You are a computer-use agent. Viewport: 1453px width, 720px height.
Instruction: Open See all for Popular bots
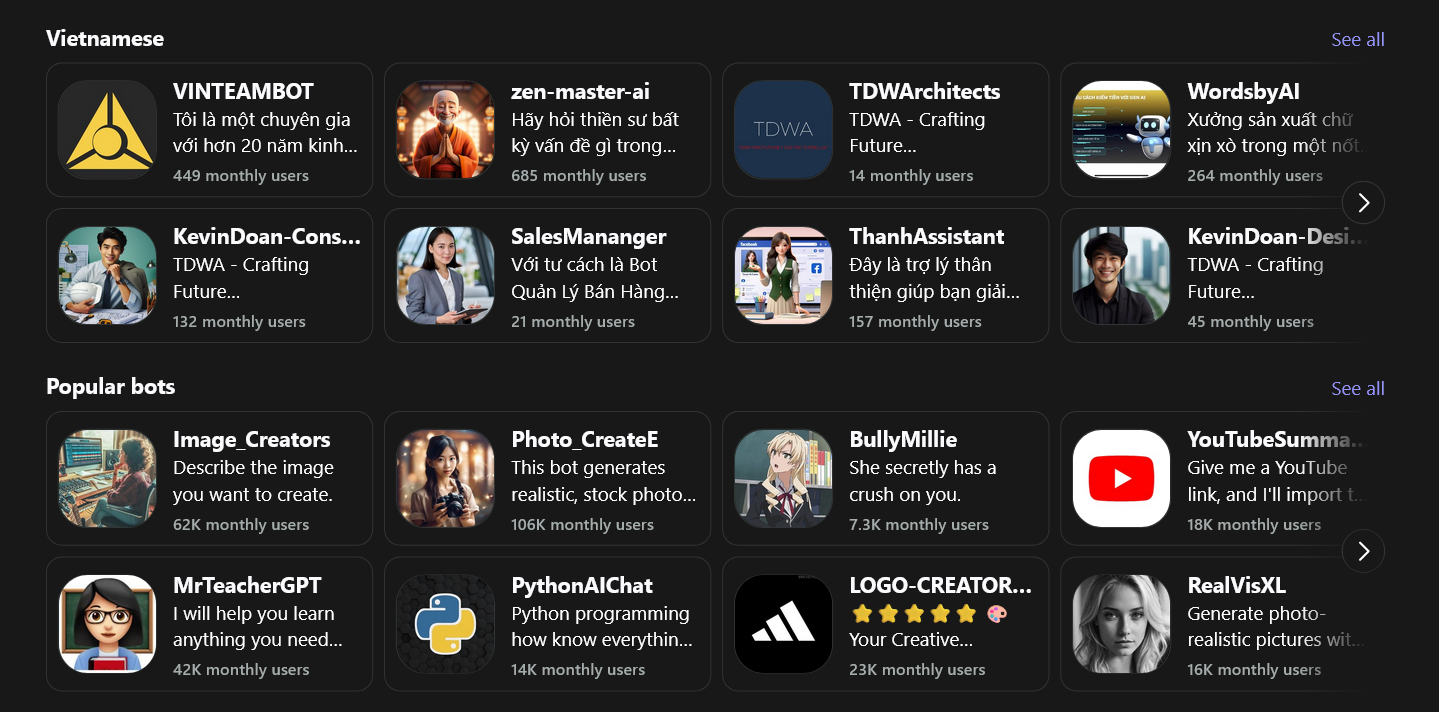pos(1357,389)
